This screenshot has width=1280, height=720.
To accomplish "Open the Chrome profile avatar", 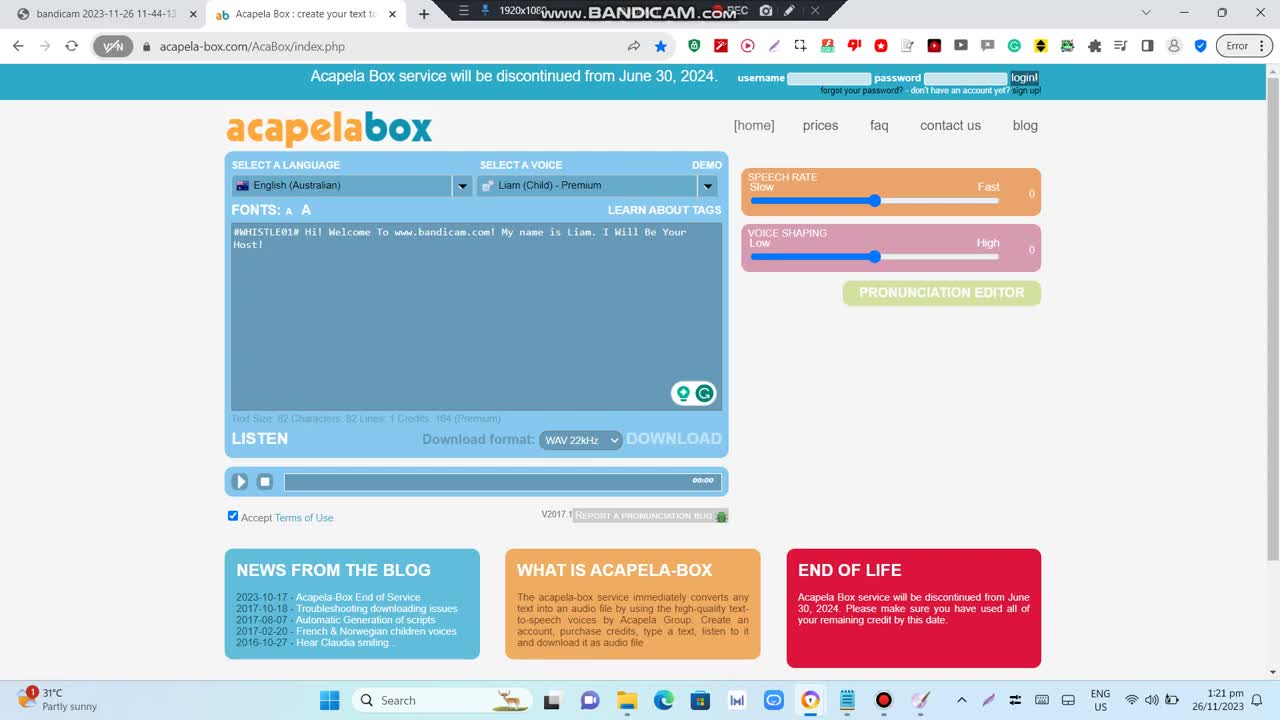I will point(1174,46).
